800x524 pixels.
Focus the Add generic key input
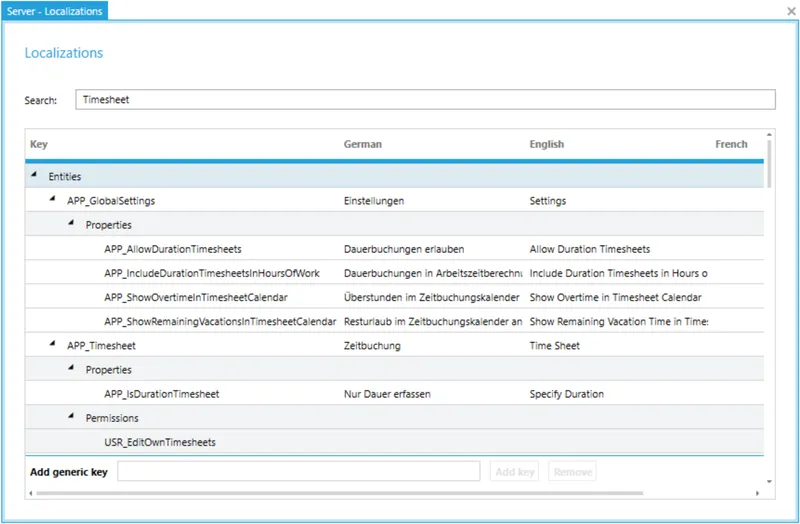[298, 471]
